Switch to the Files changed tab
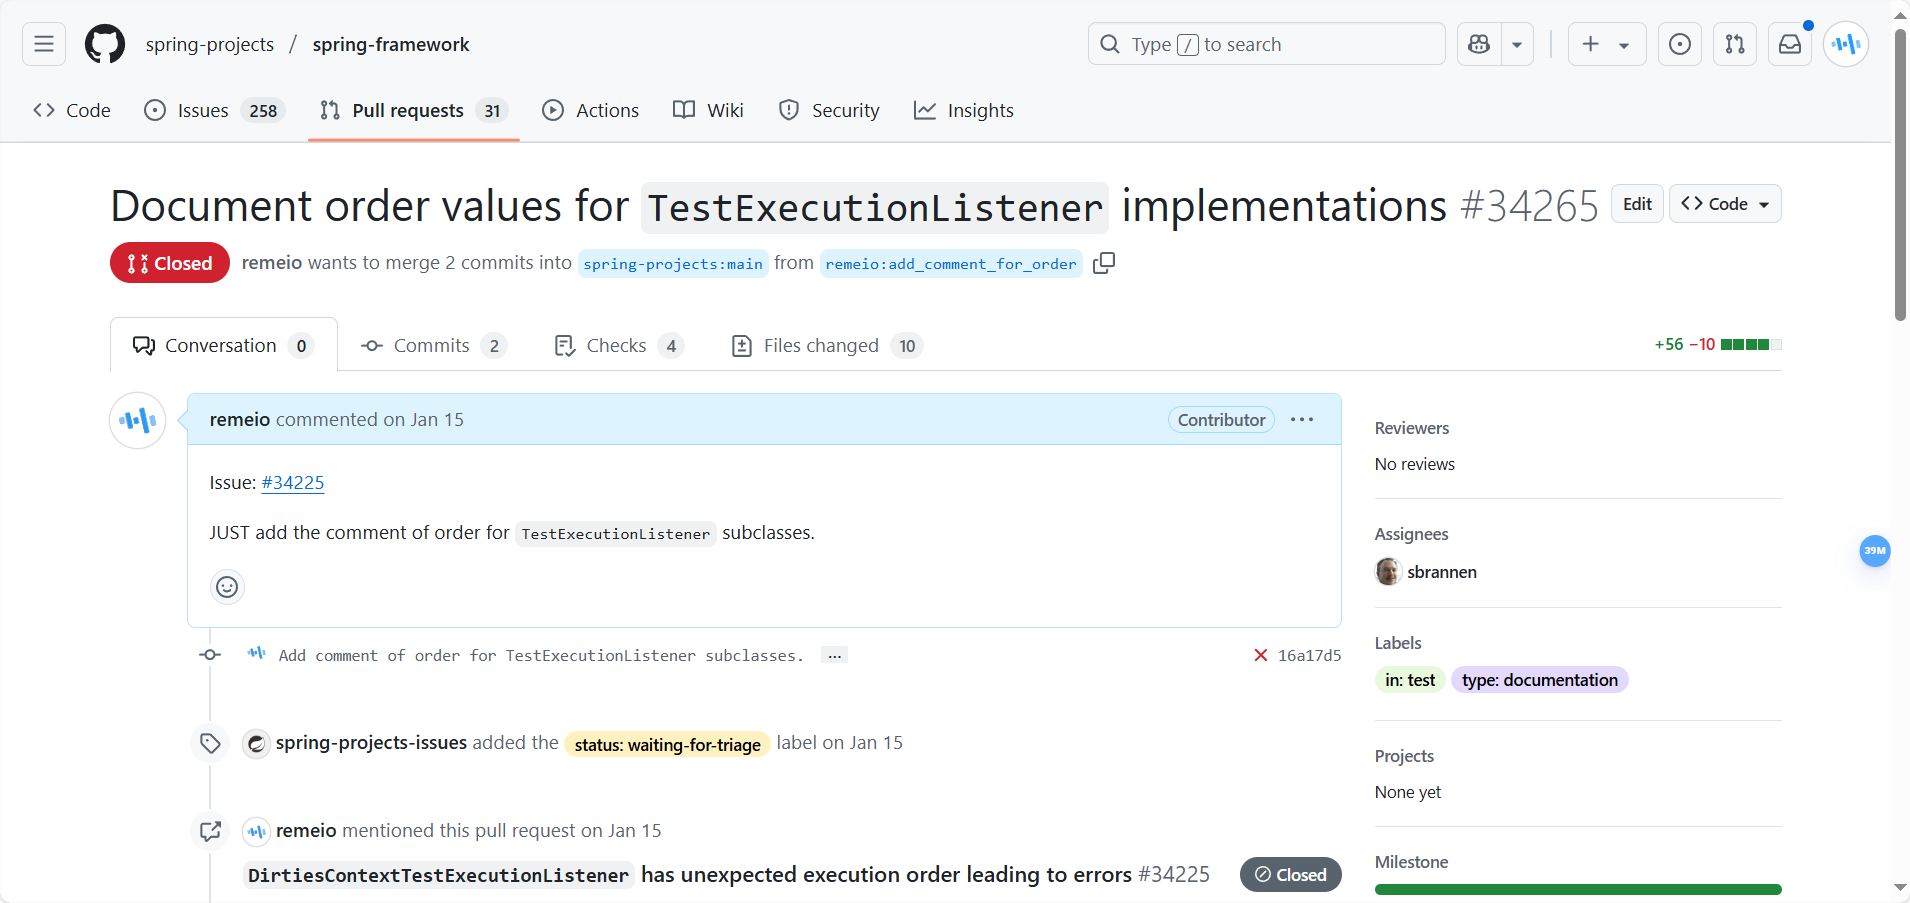Image resolution: width=1910 pixels, height=903 pixels. pos(826,346)
